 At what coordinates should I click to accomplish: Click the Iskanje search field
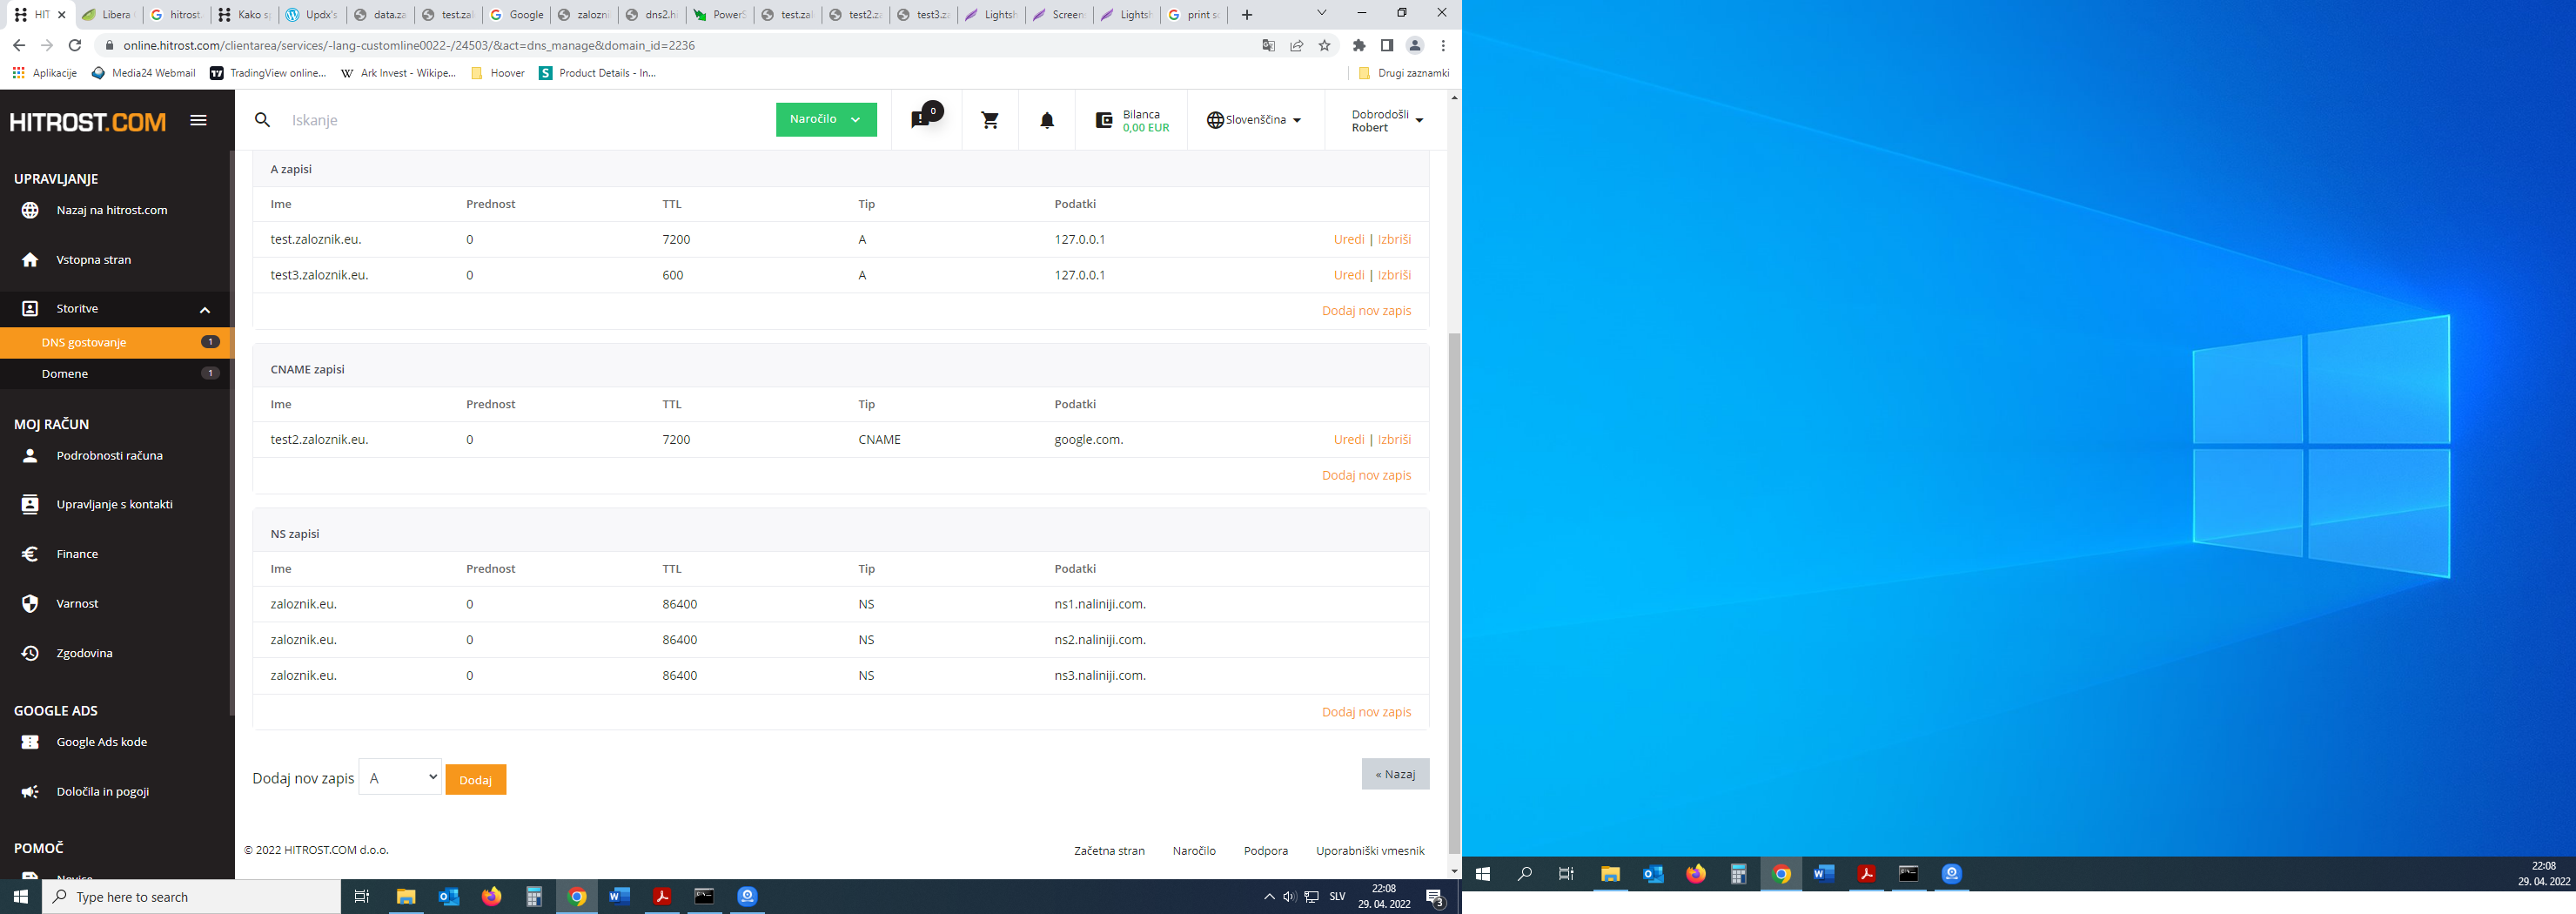[520, 120]
